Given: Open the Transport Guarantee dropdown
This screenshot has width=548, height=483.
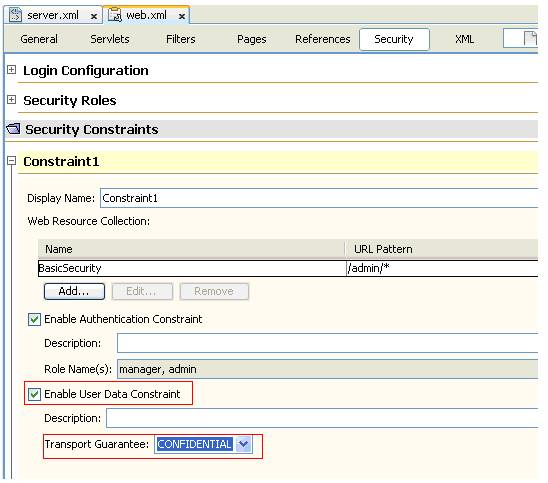Looking at the screenshot, I should [244, 444].
